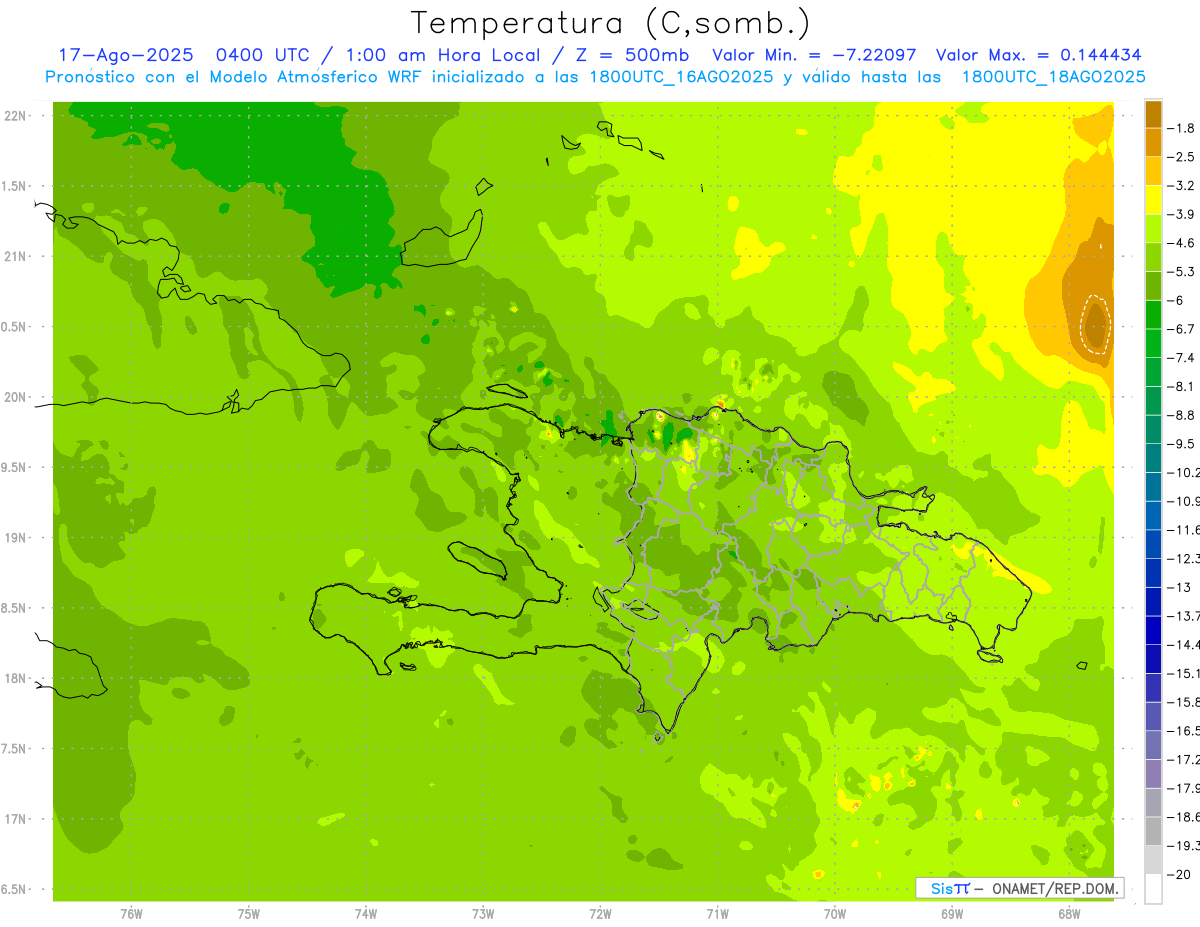Pick the legend swatch between -4.6 and -5.3
Viewport: 1200px width, 927px height.
(x=1153, y=257)
